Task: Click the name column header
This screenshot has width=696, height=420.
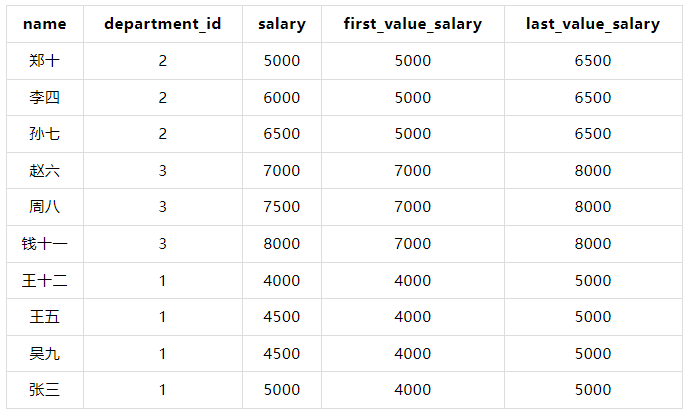Action: click(44, 24)
